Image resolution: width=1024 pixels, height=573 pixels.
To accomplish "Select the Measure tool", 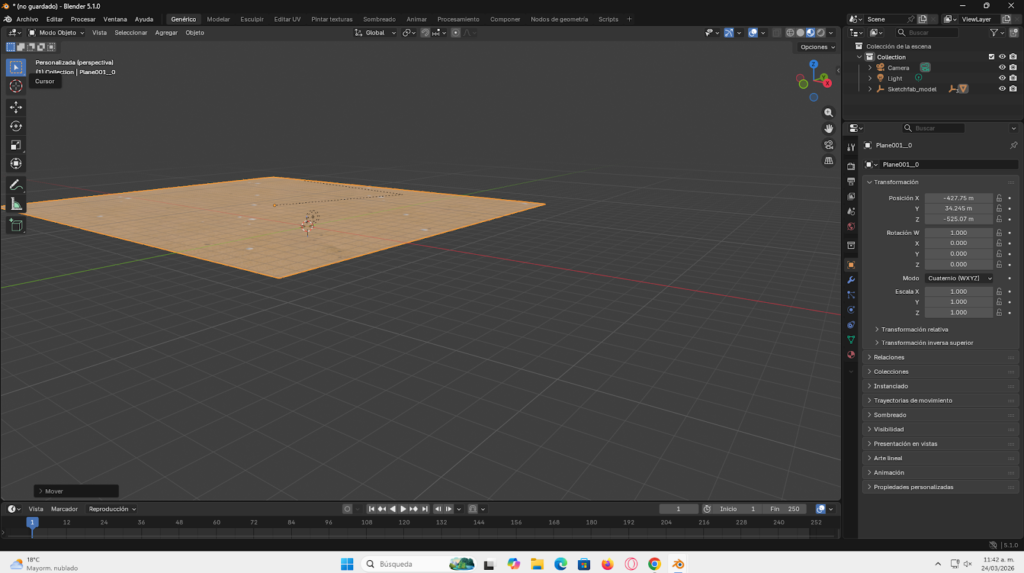I will click(16, 205).
